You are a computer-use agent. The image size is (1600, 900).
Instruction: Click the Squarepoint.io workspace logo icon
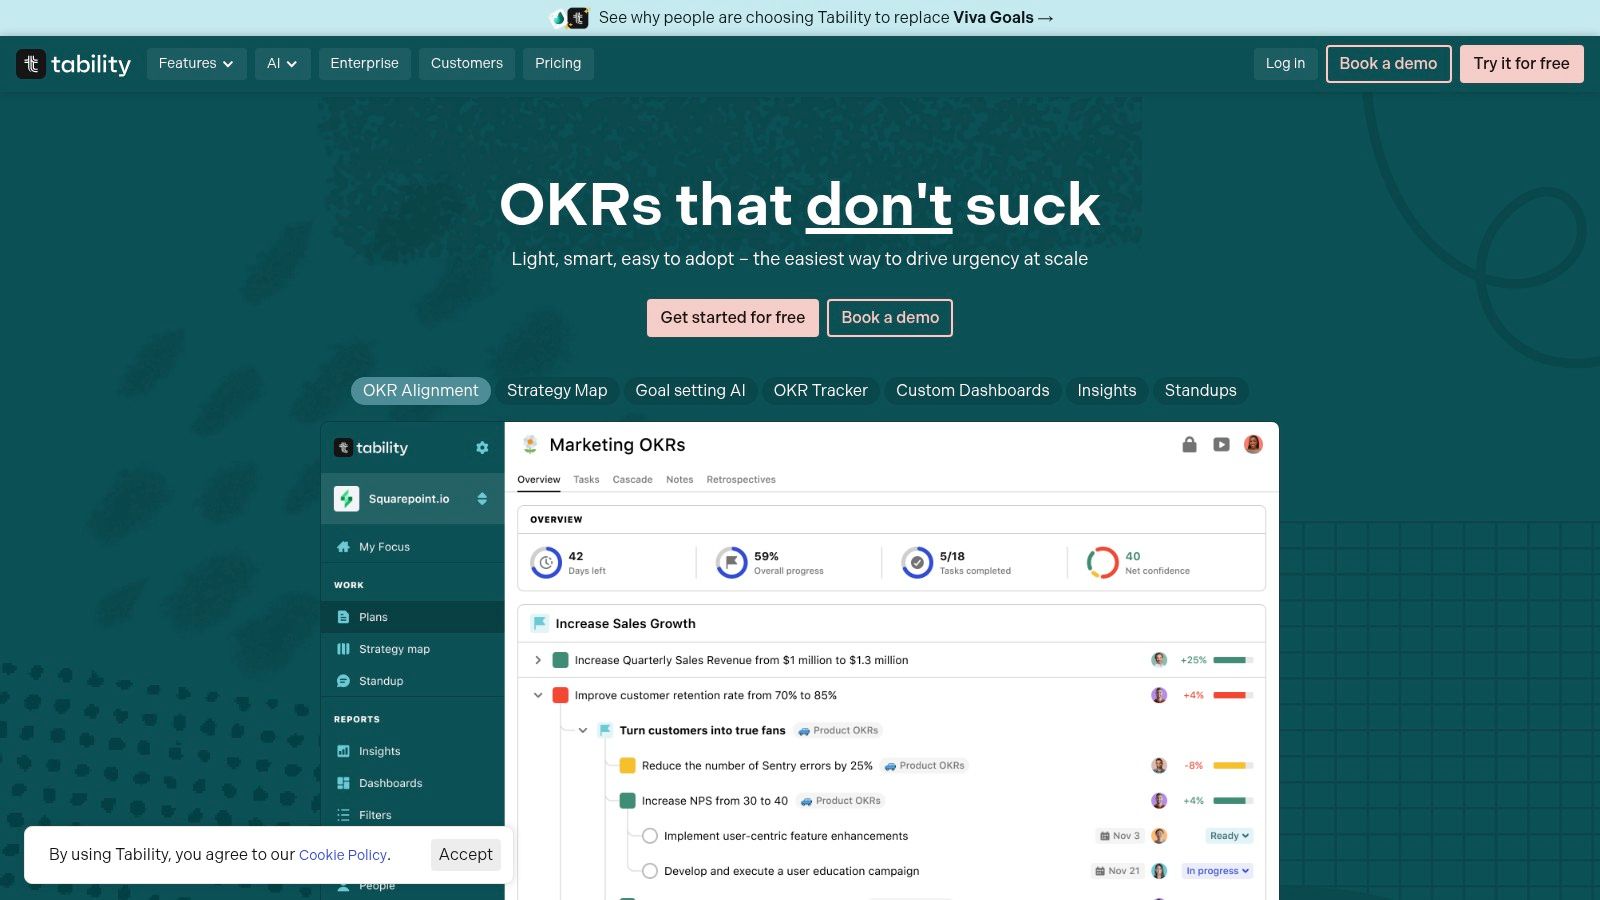tap(346, 499)
